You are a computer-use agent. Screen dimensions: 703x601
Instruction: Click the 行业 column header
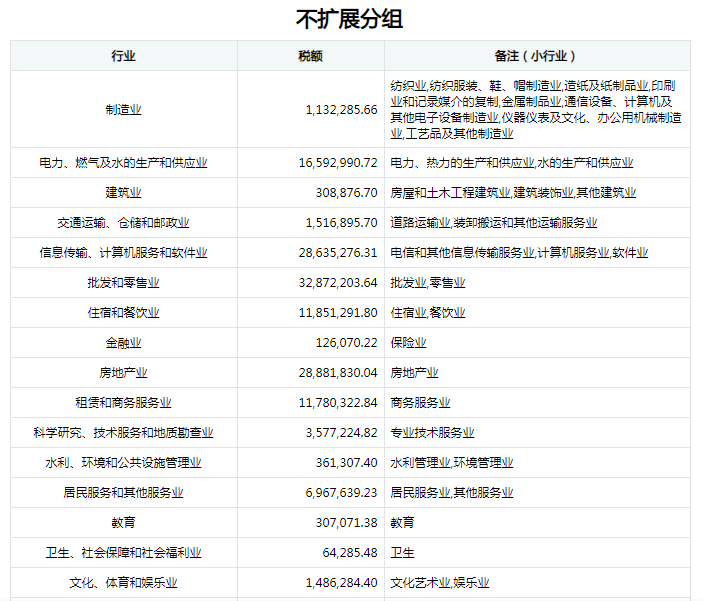pos(123,56)
